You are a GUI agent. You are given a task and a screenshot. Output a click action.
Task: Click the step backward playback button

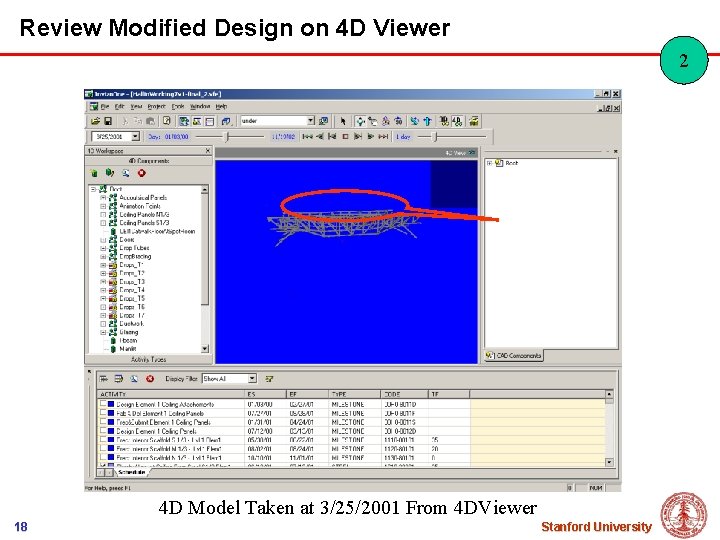332,136
